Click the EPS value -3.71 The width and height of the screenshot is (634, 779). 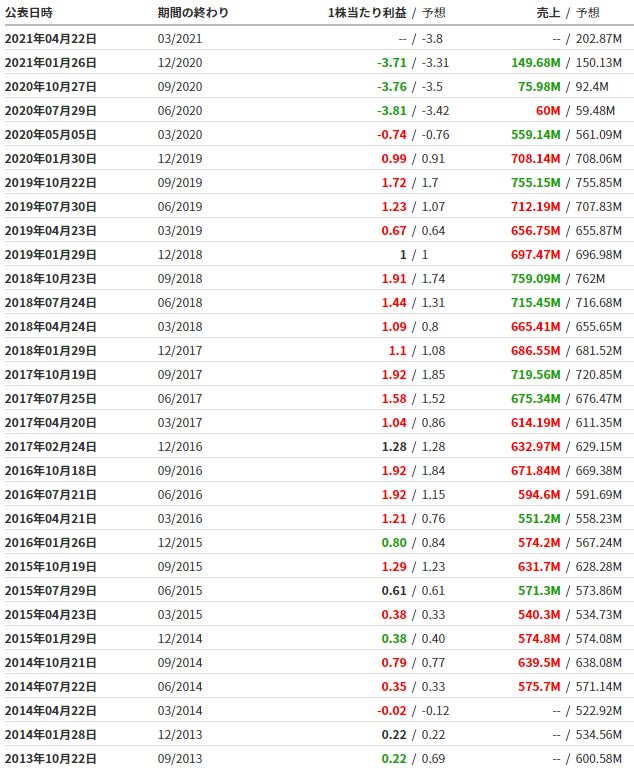[392, 63]
